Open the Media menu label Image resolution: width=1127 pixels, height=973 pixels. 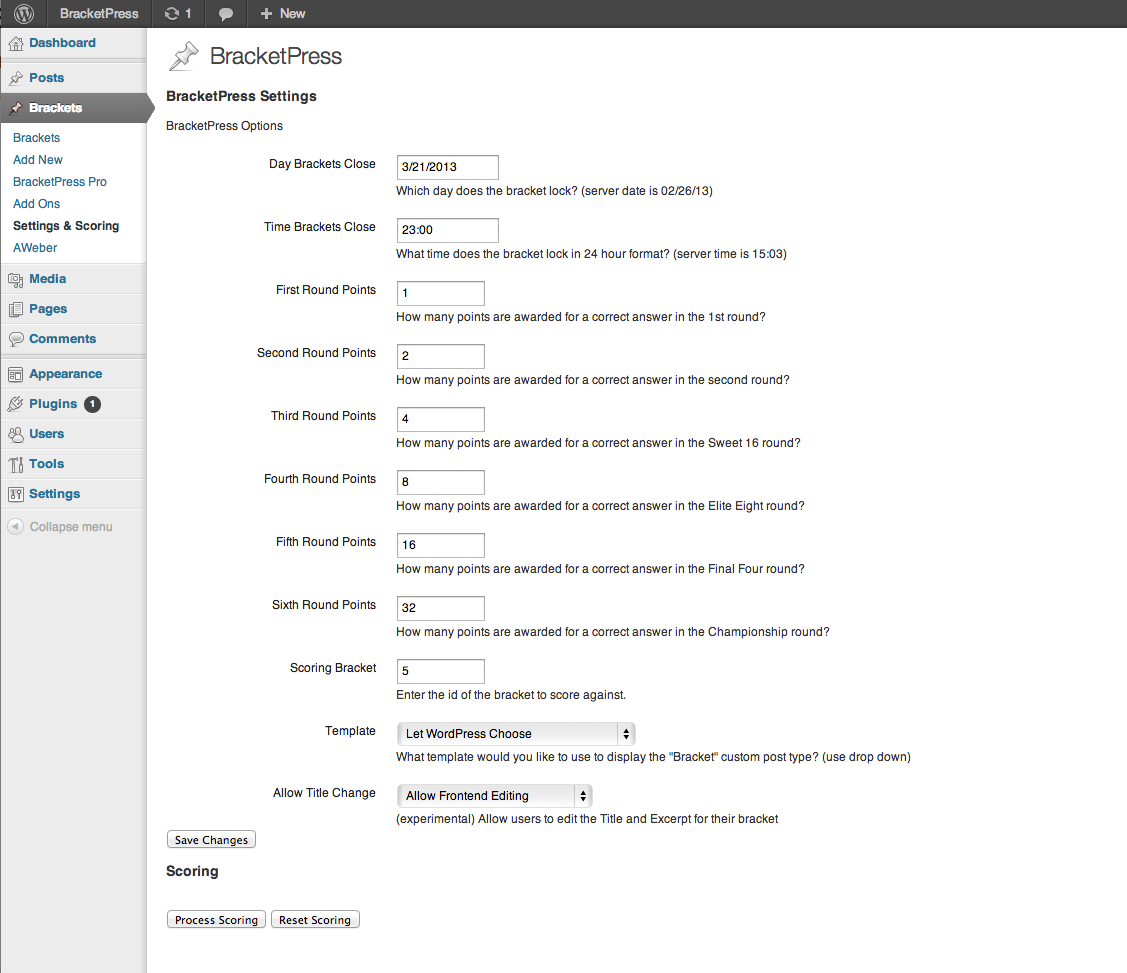47,279
